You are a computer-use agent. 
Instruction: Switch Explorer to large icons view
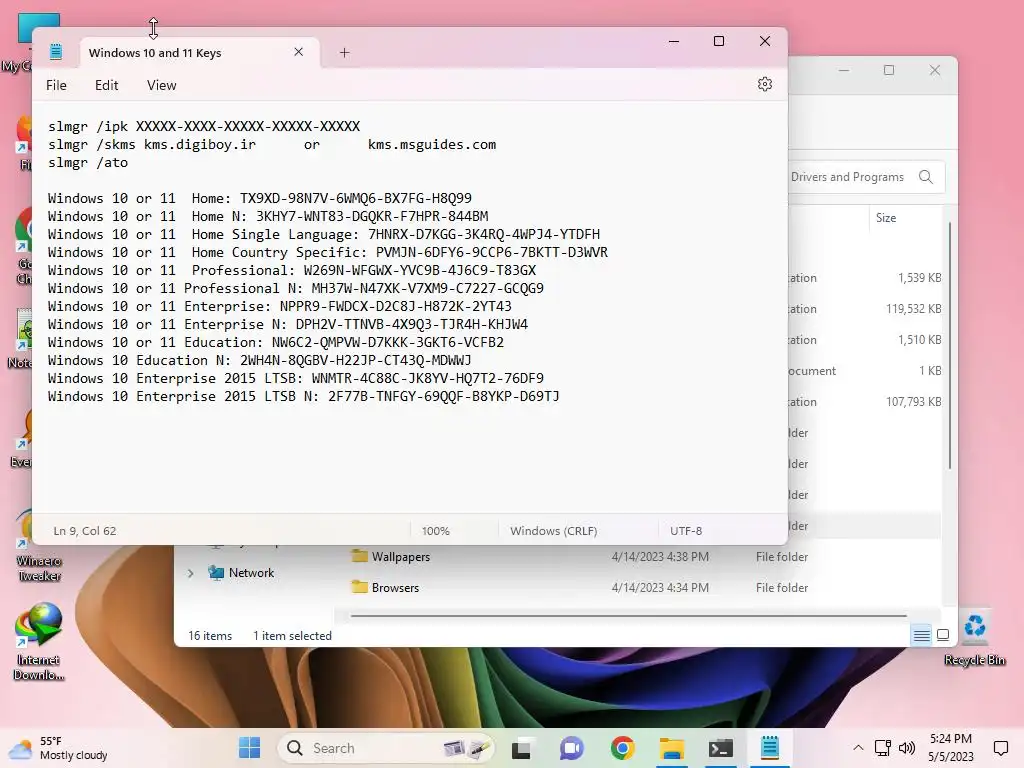(943, 635)
